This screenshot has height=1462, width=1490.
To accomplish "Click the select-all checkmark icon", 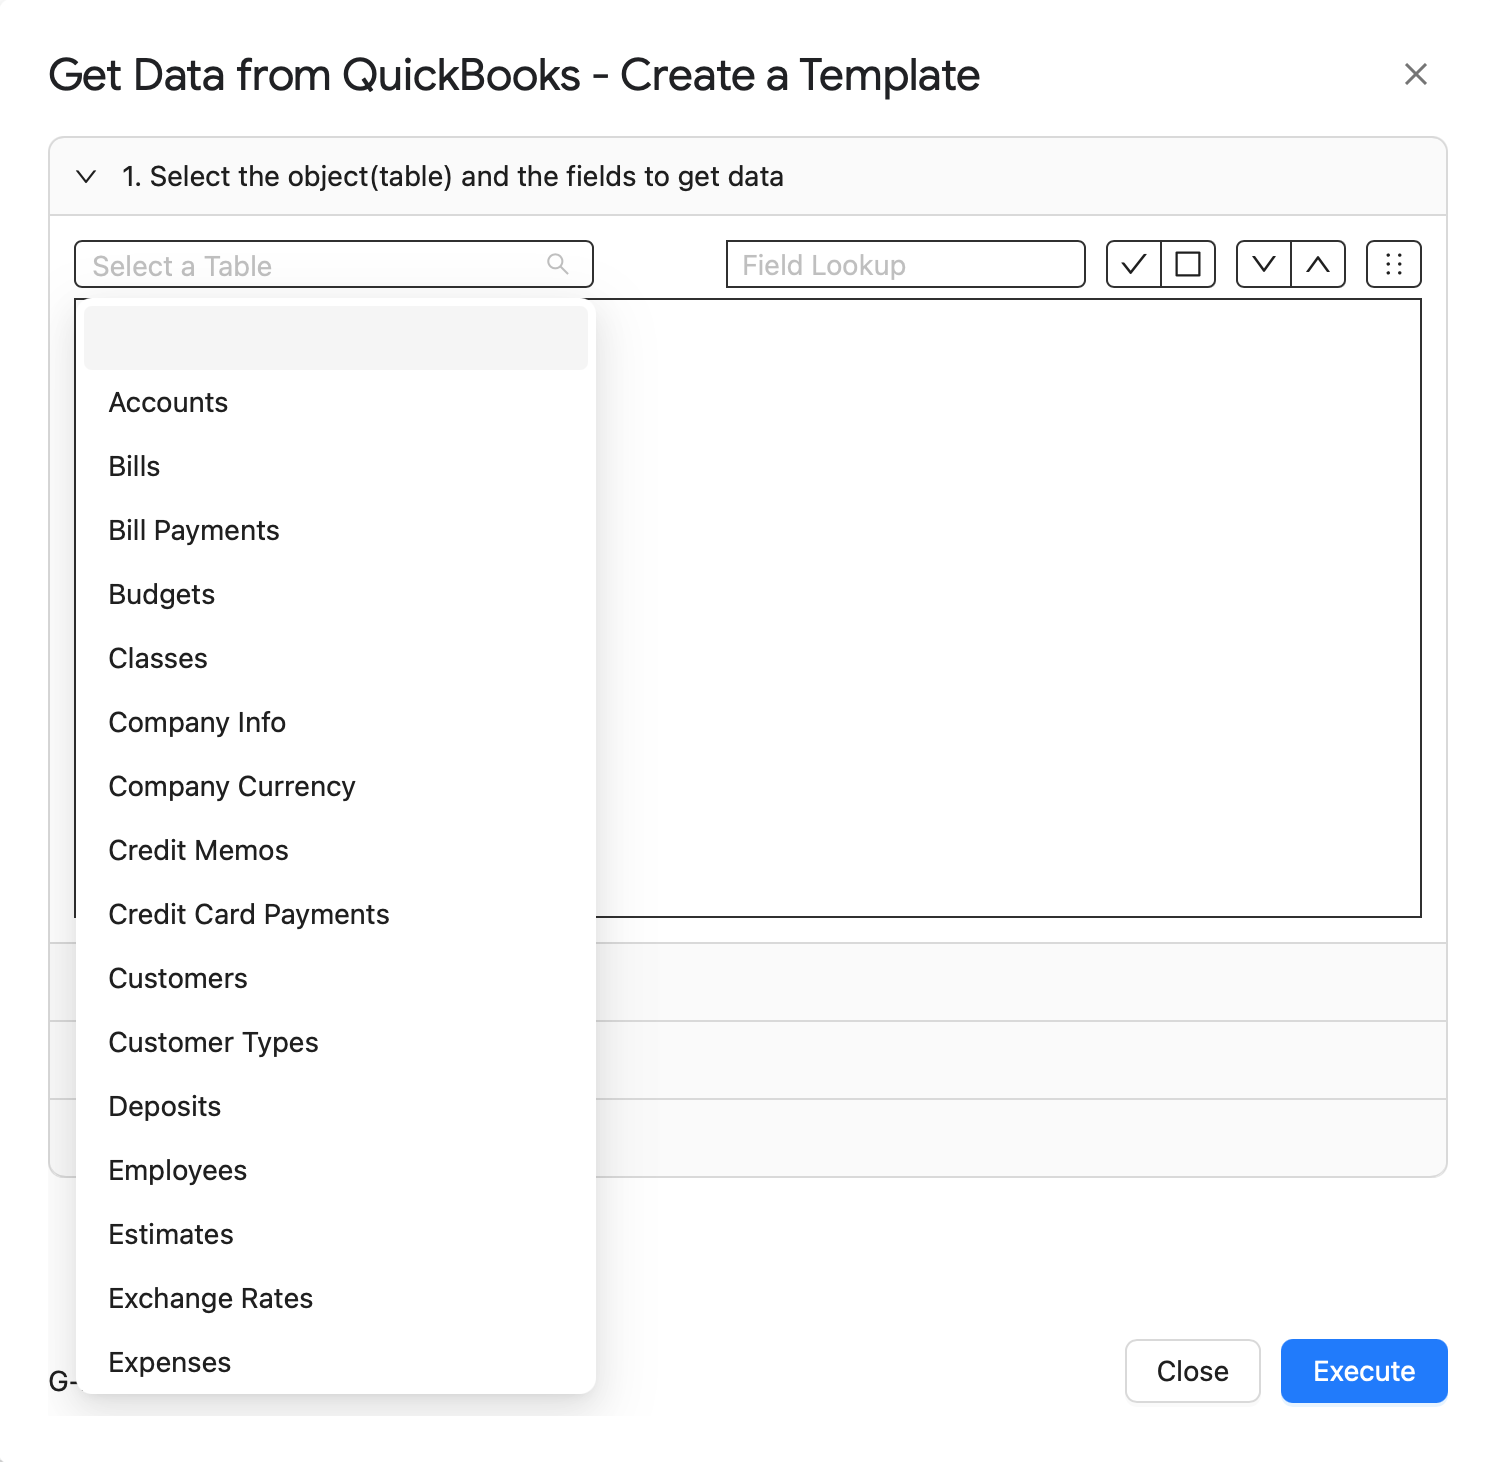I will coord(1134,264).
